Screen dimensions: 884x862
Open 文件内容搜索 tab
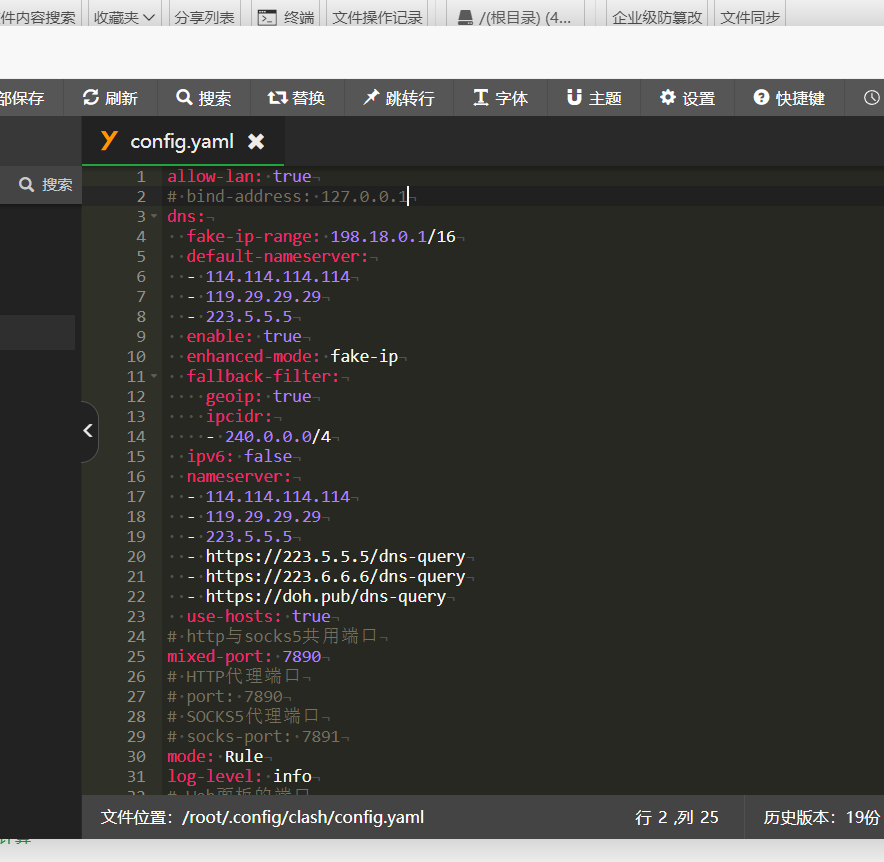click(38, 17)
